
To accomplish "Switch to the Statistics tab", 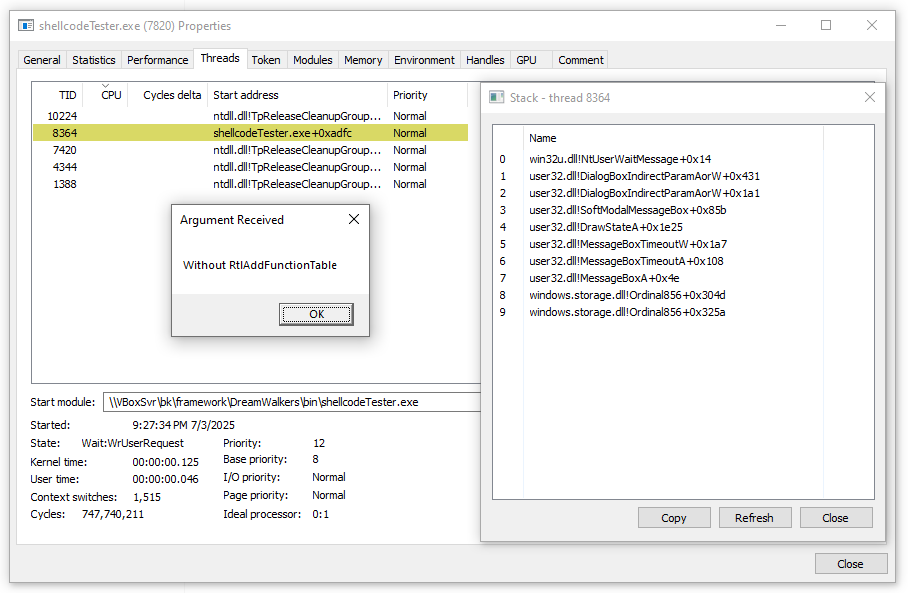I will (x=93, y=59).
